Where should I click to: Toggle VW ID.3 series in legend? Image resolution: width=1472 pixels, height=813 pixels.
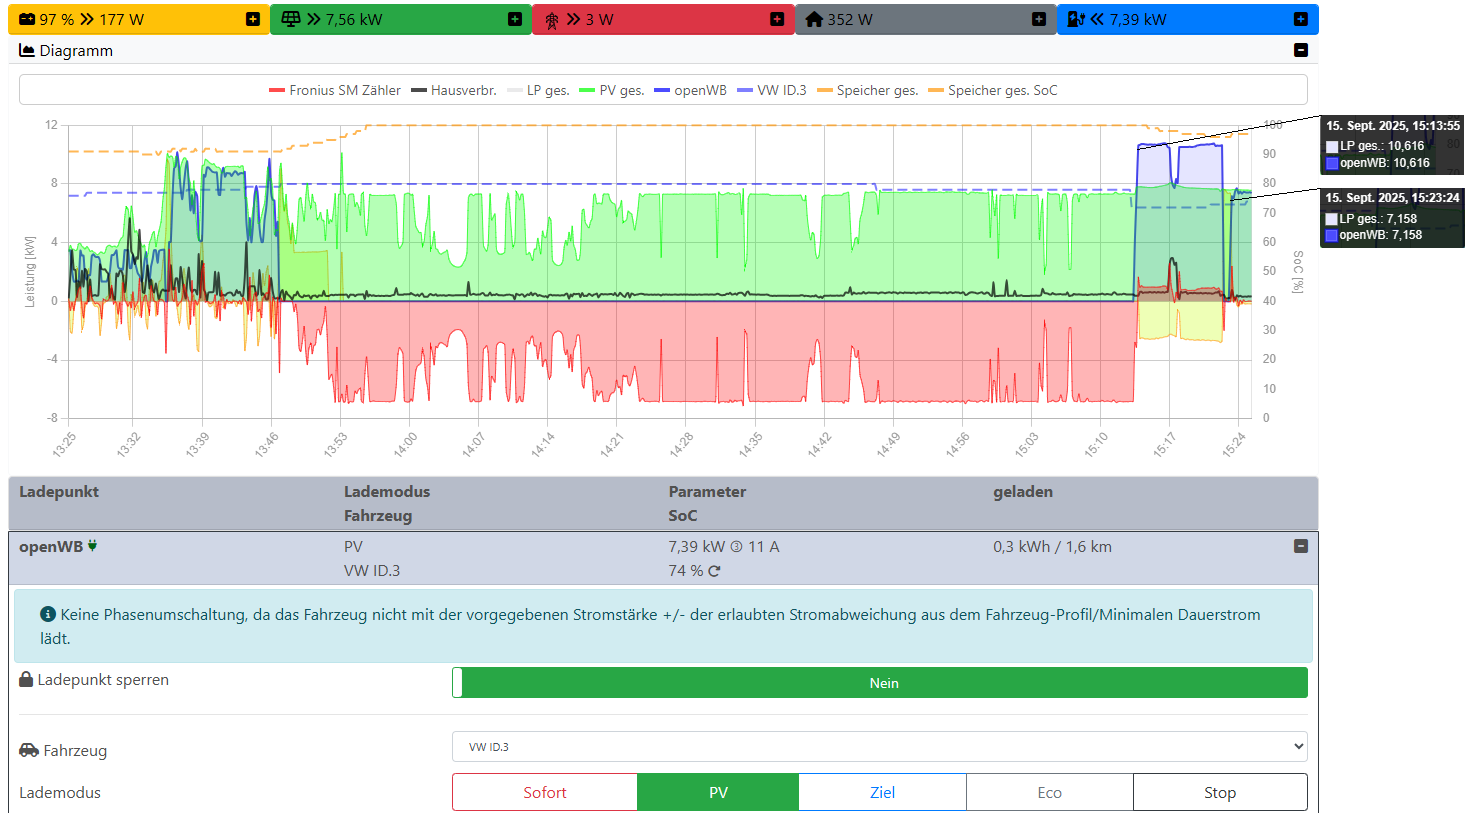771,90
